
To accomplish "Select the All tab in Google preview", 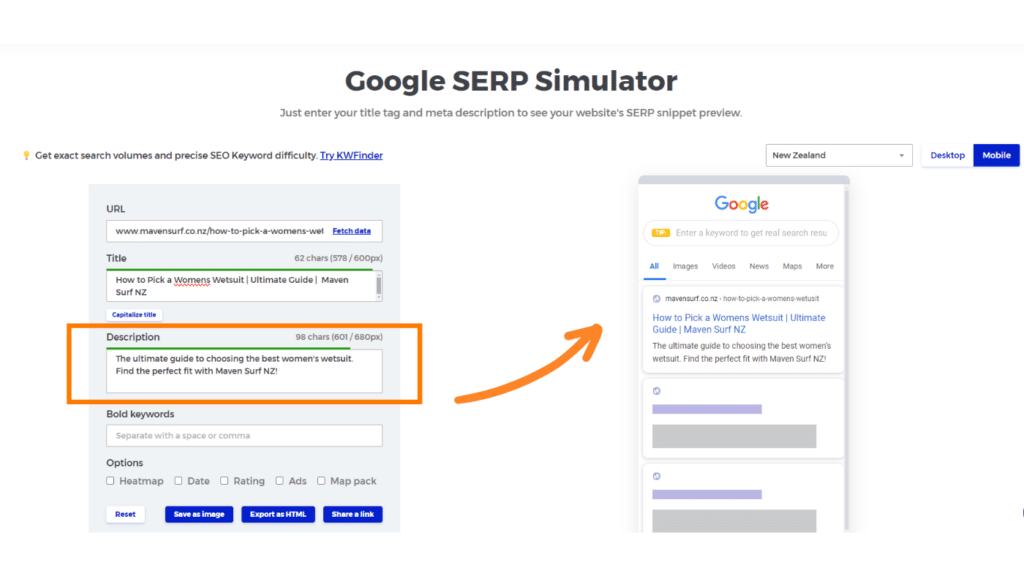I will pos(654,266).
